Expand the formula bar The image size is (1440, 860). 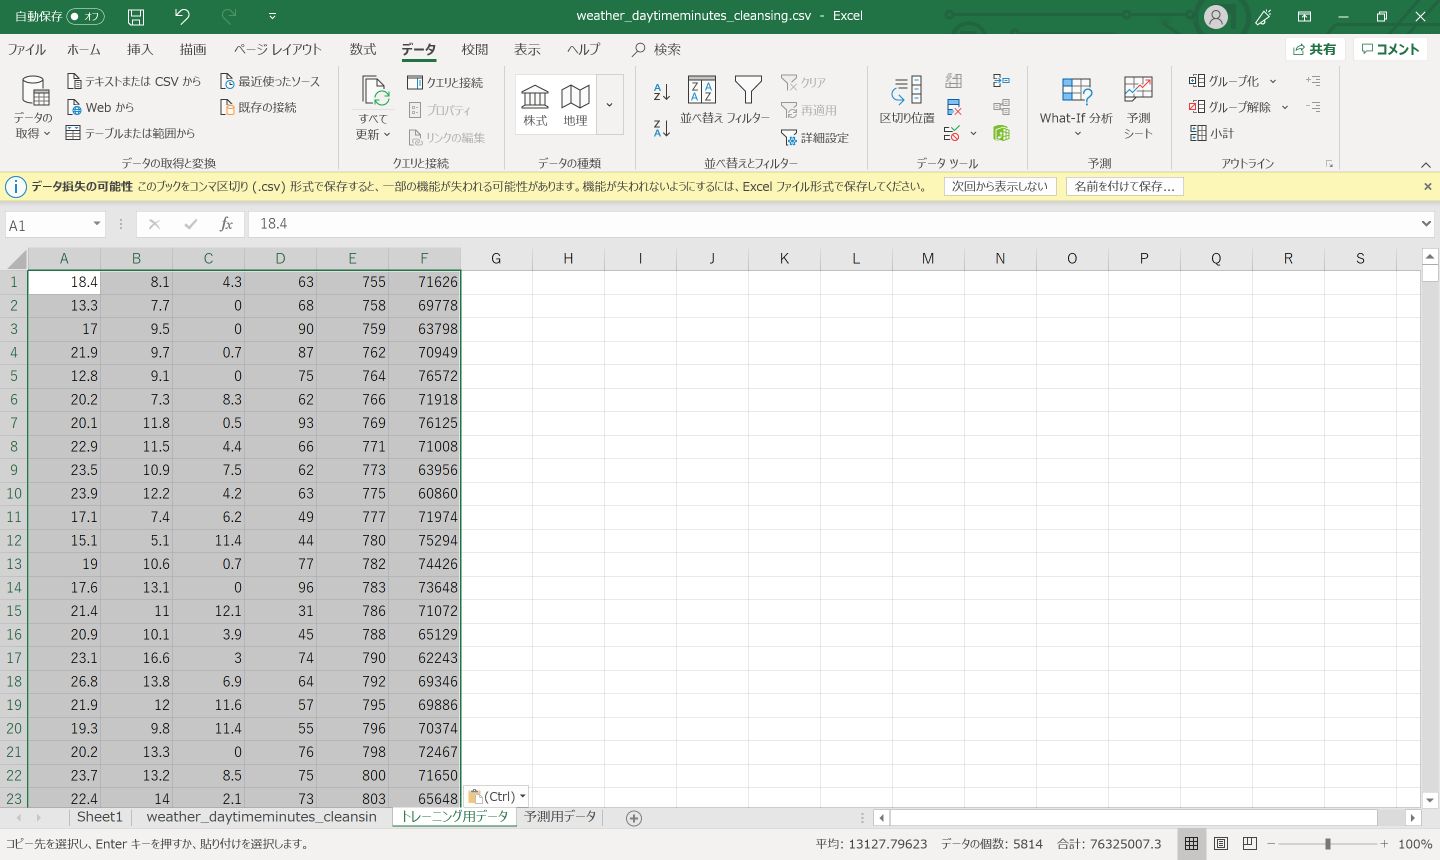(x=1427, y=224)
